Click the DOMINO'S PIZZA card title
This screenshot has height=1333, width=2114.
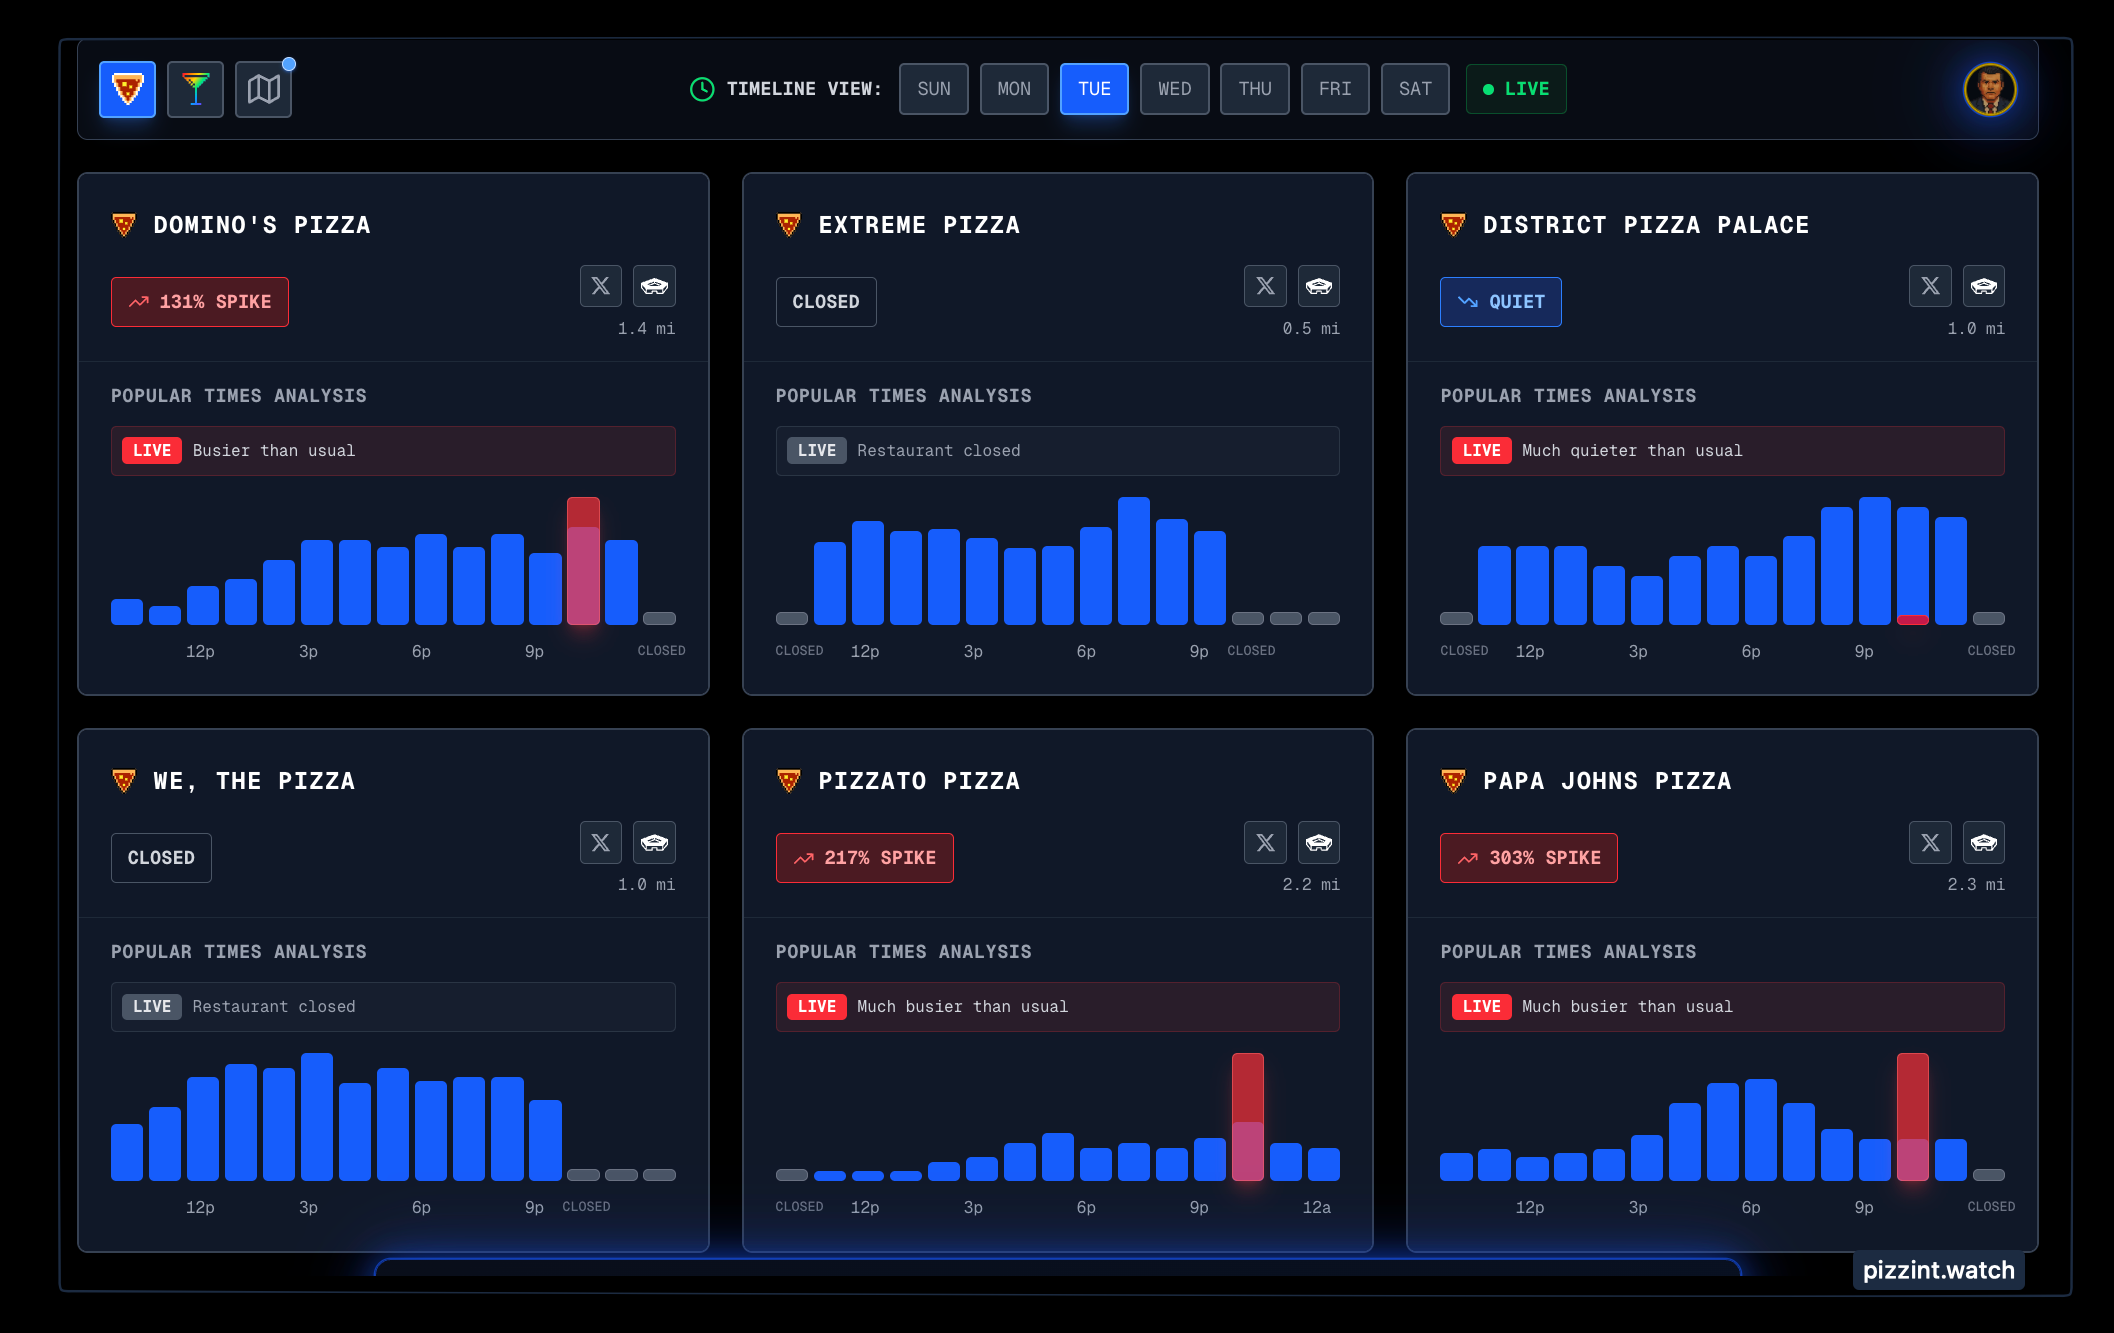(262, 225)
